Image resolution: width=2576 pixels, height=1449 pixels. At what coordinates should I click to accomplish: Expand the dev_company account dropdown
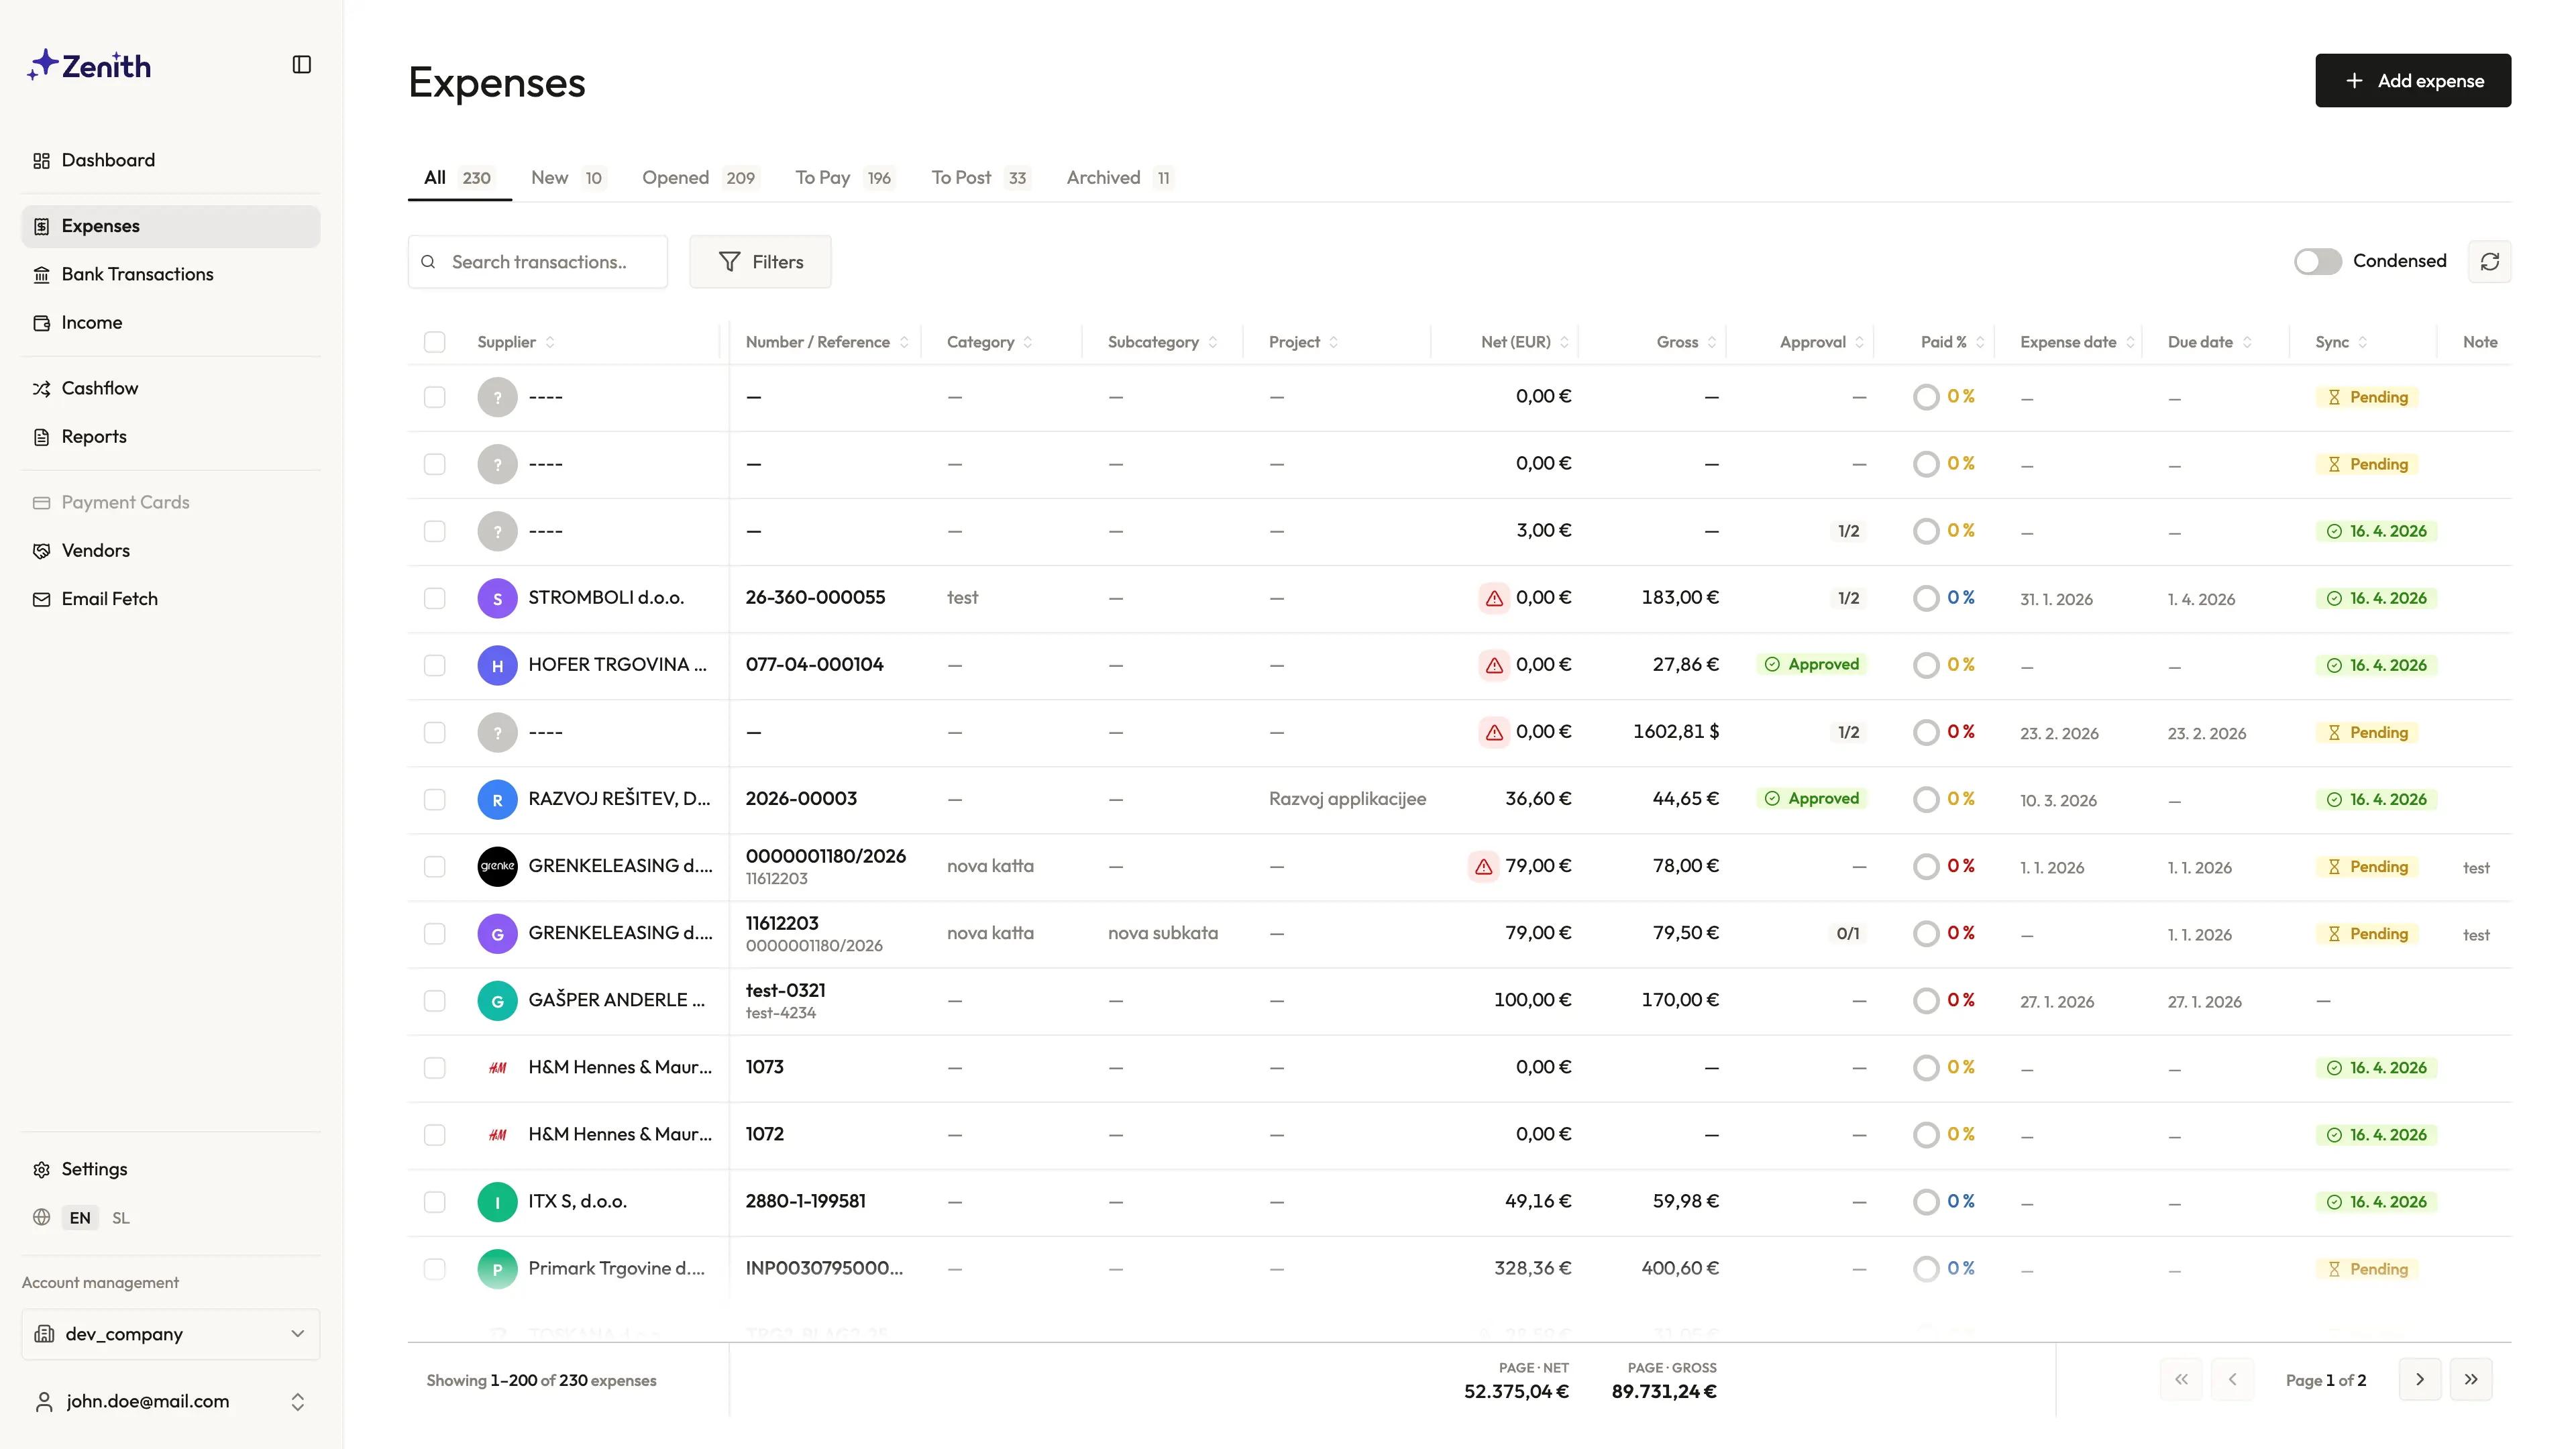(171, 1334)
